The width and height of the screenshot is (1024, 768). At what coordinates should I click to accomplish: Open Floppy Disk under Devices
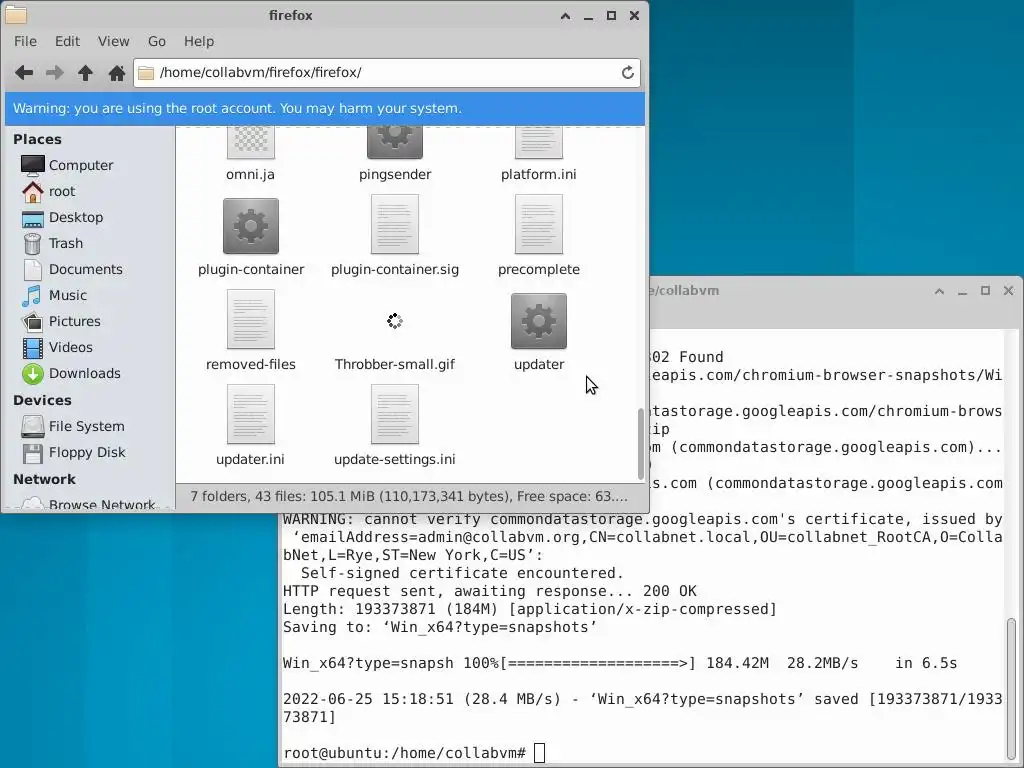point(89,453)
